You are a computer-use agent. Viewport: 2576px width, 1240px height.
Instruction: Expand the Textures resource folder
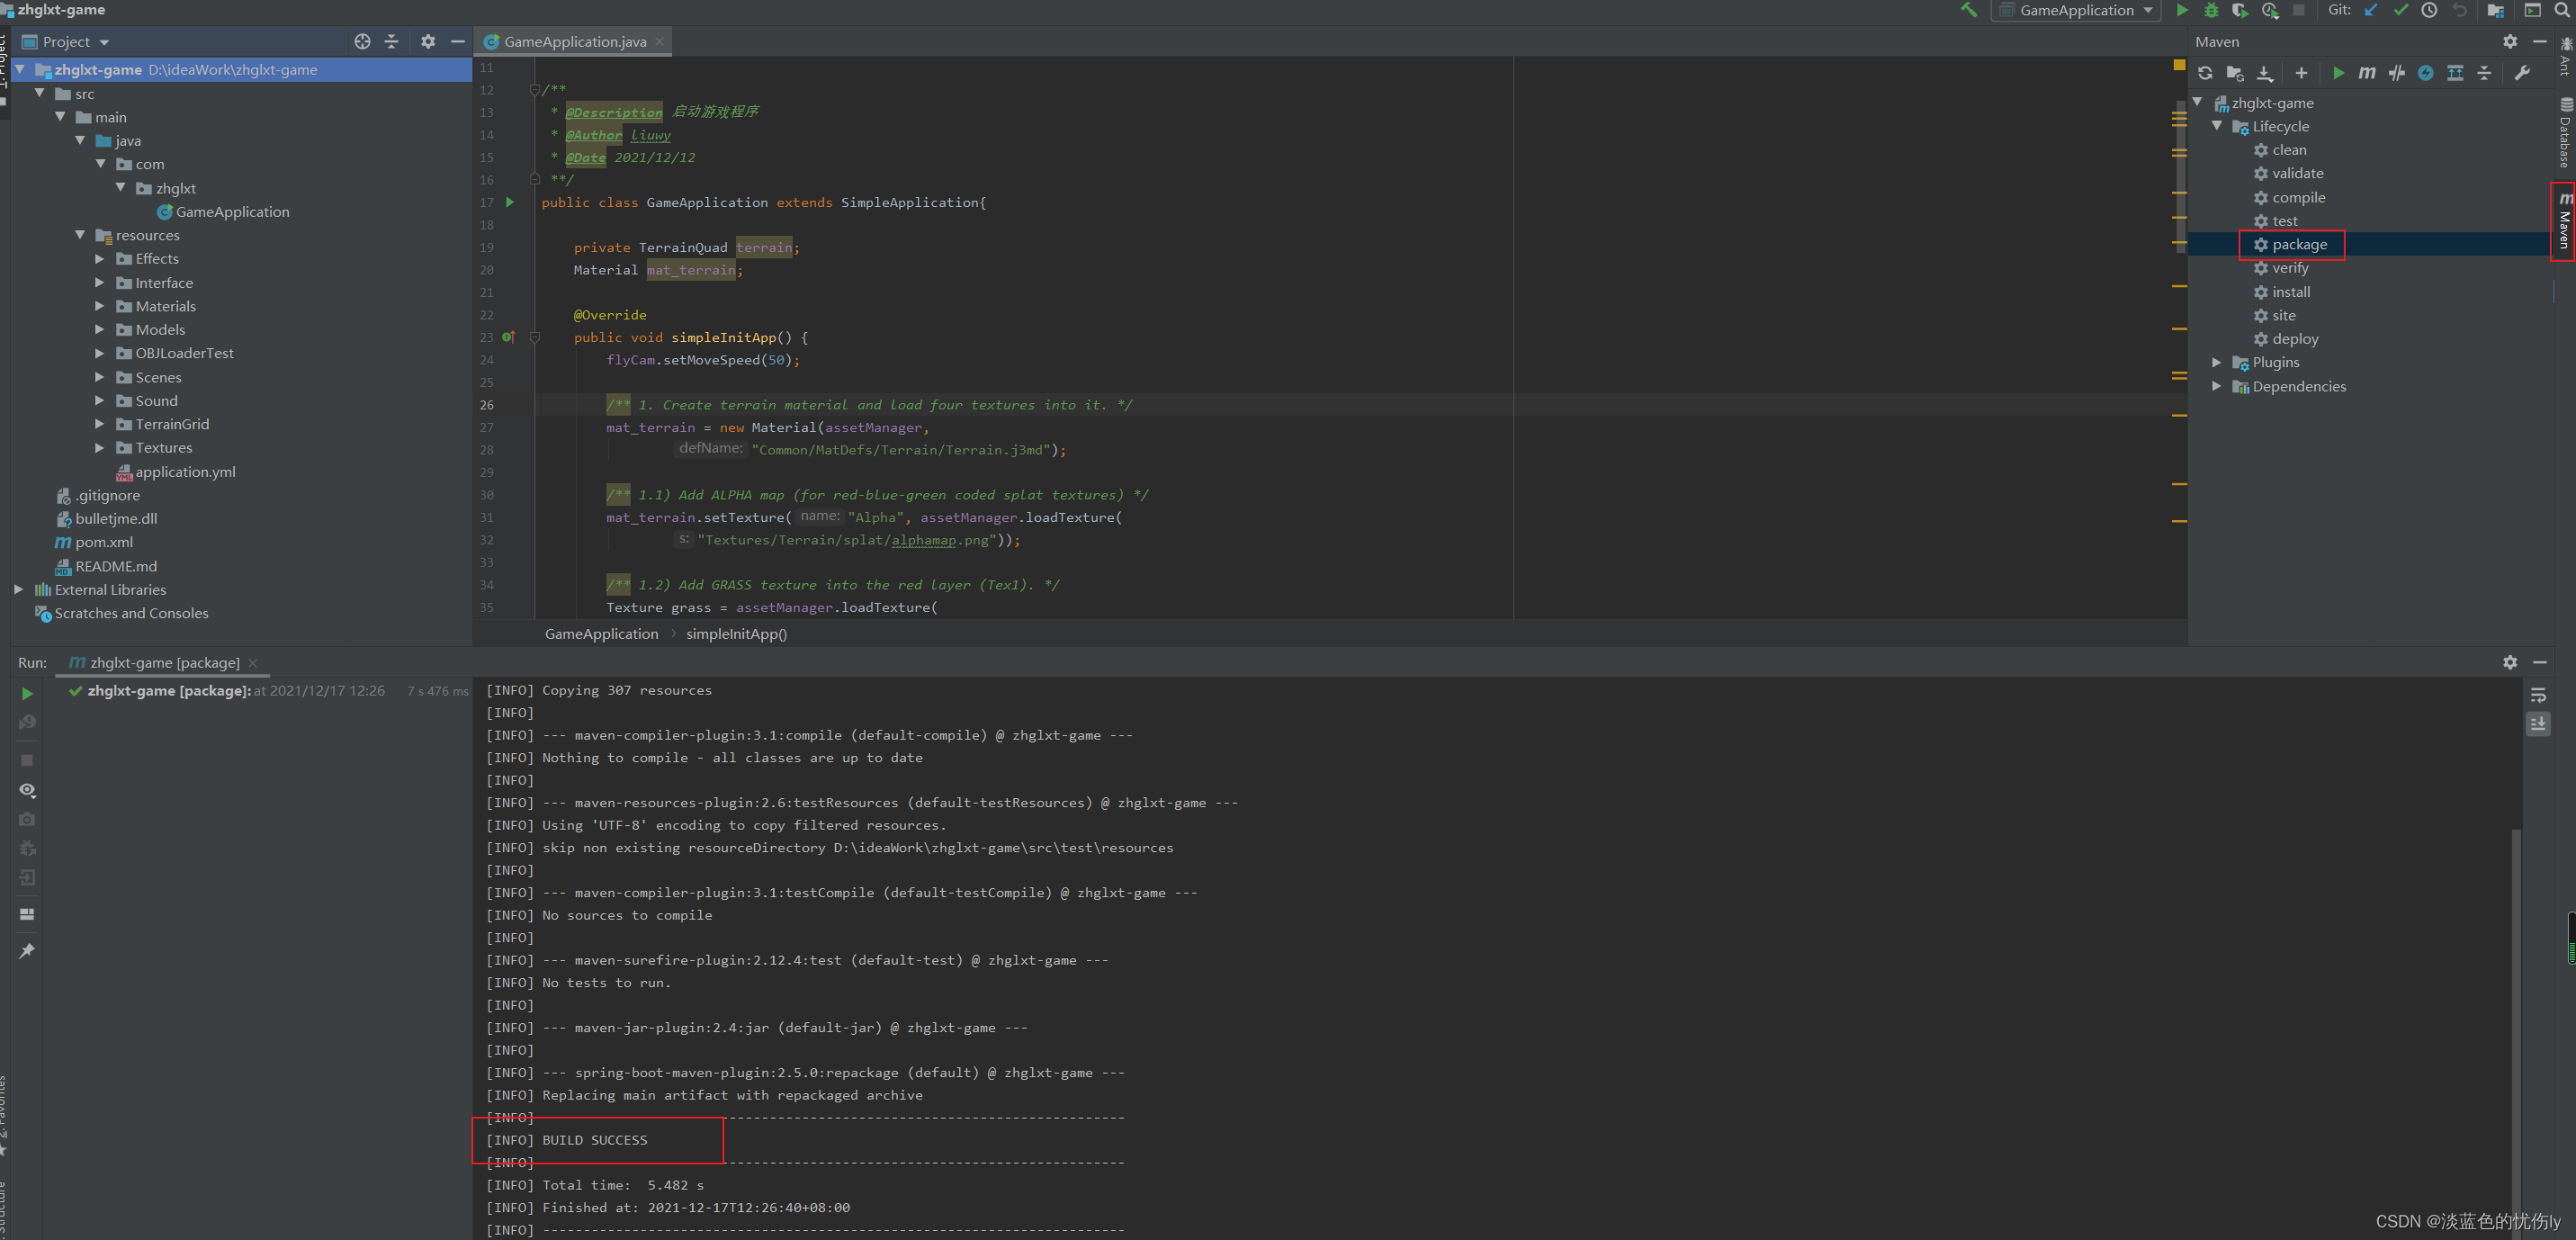99,448
